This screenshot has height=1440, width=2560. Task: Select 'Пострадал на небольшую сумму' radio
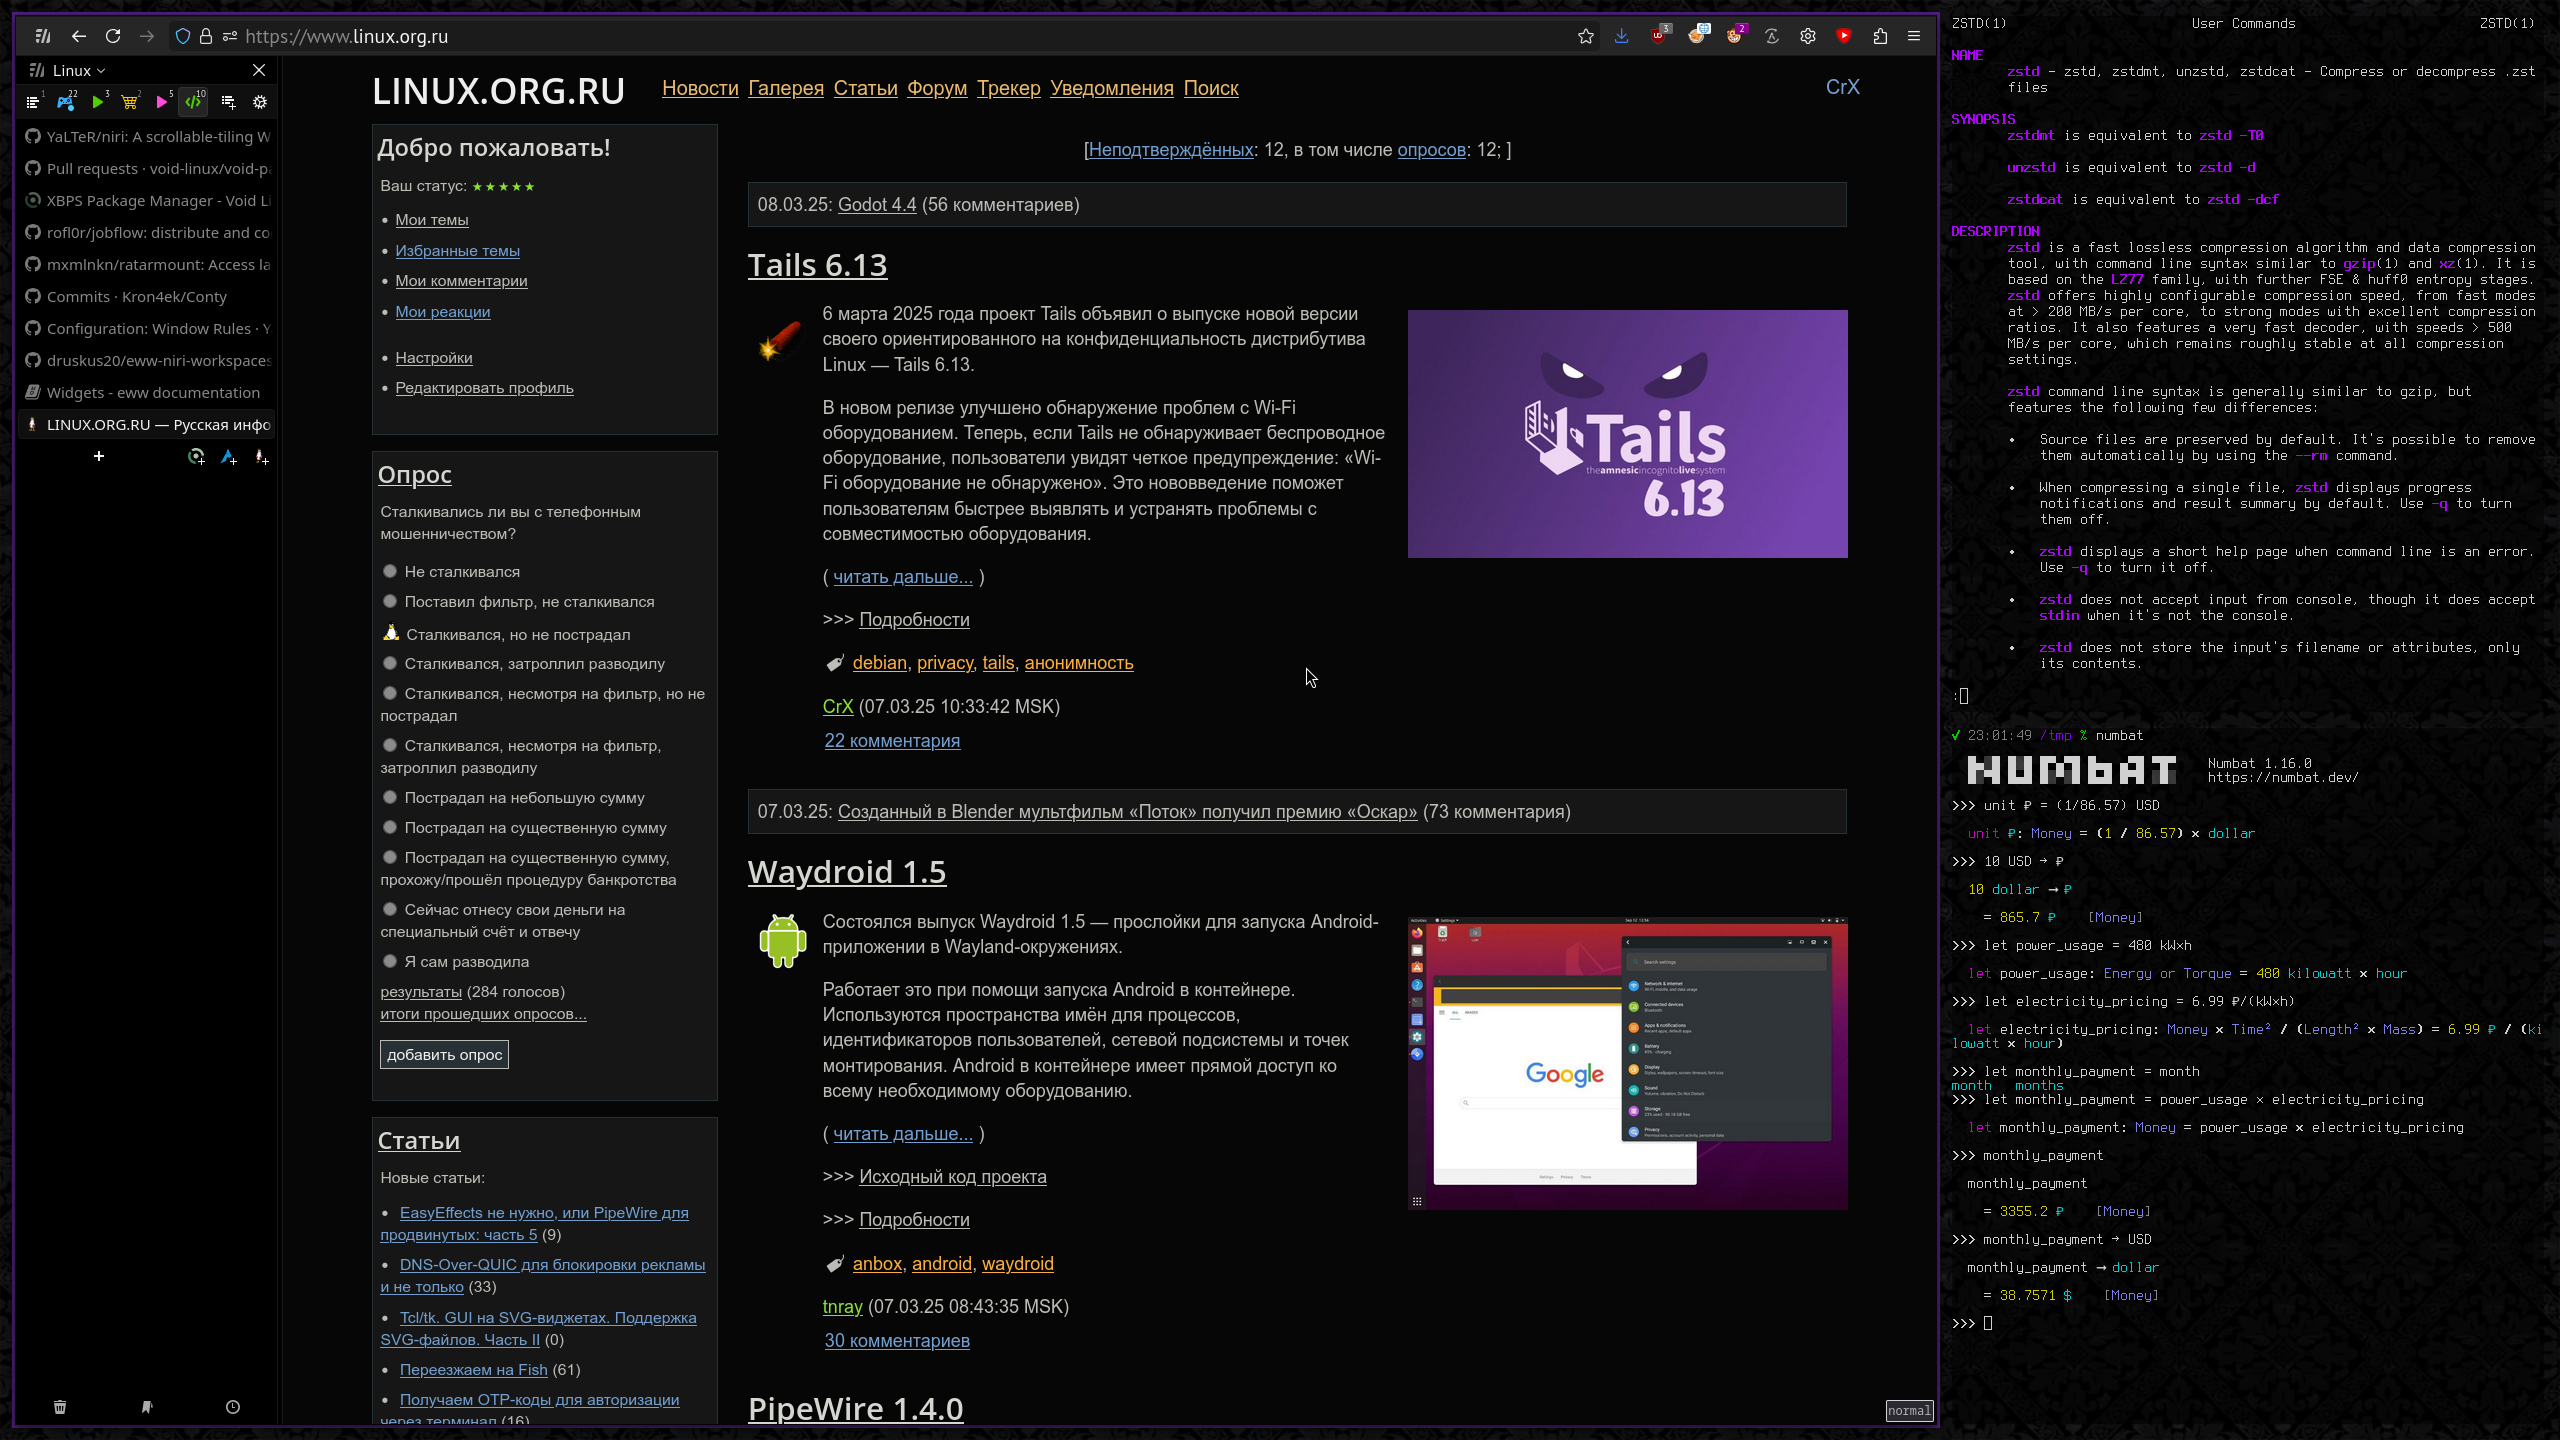pyautogui.click(x=390, y=797)
